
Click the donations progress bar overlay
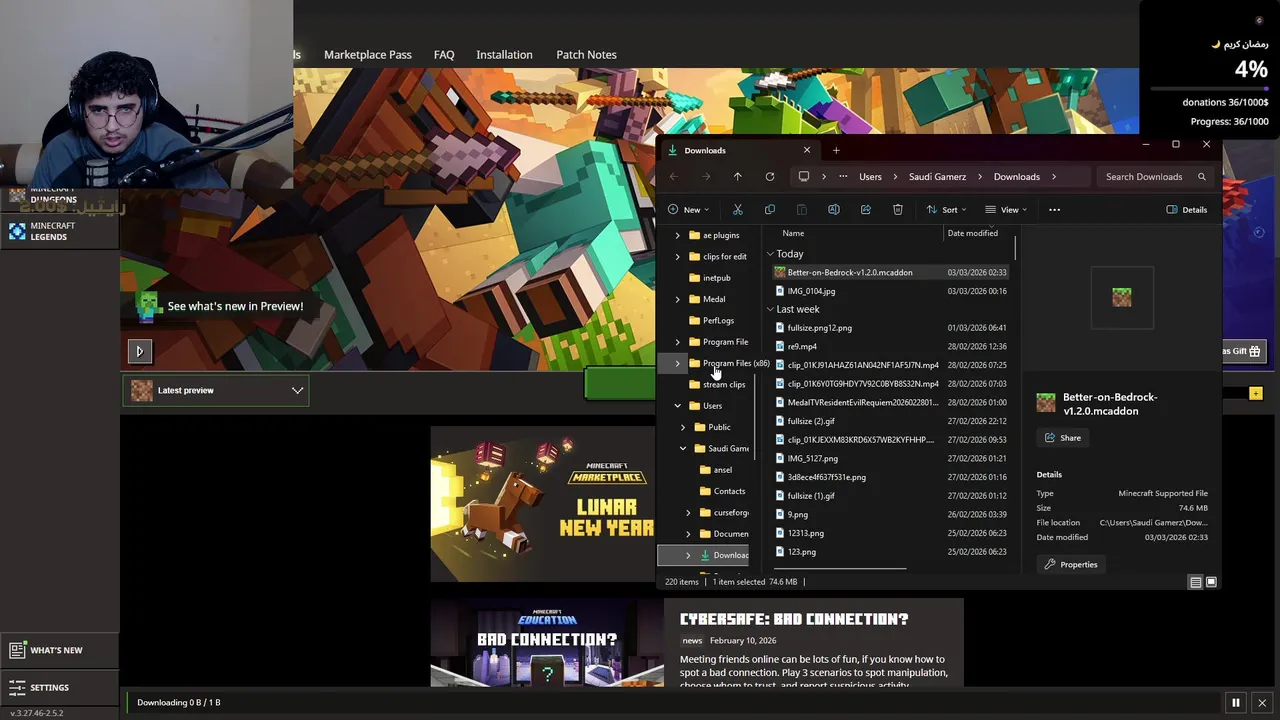[x=1209, y=89]
